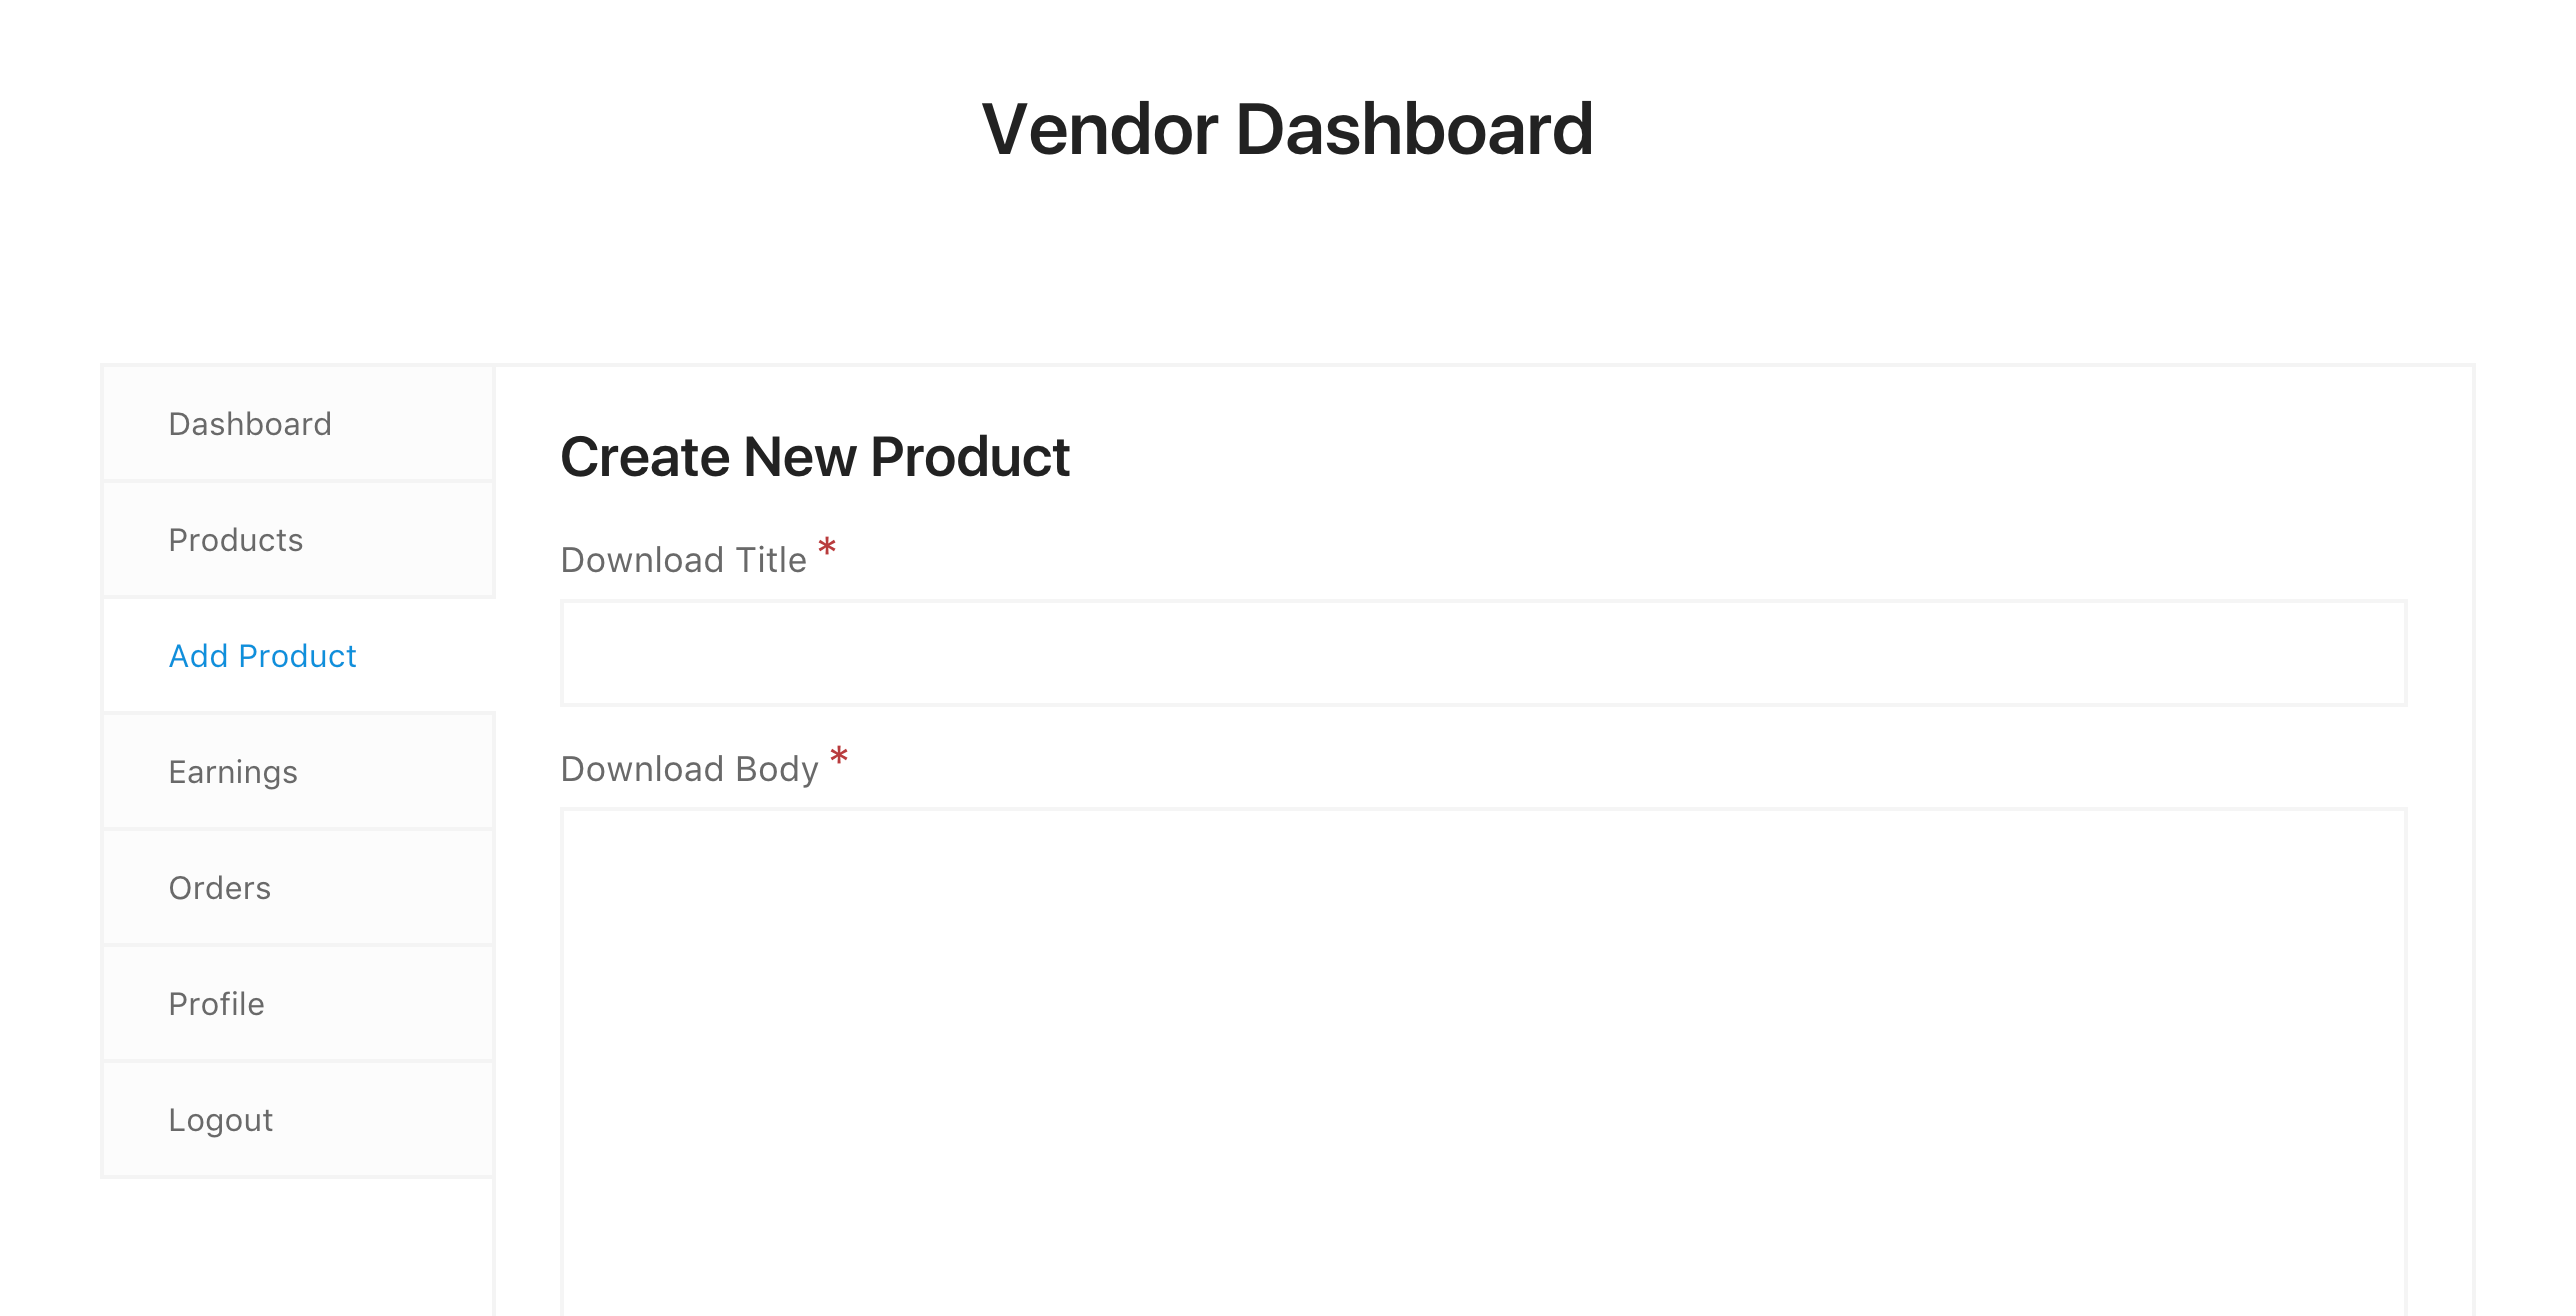Click "Download" in the Download Body label

pyautogui.click(x=643, y=769)
